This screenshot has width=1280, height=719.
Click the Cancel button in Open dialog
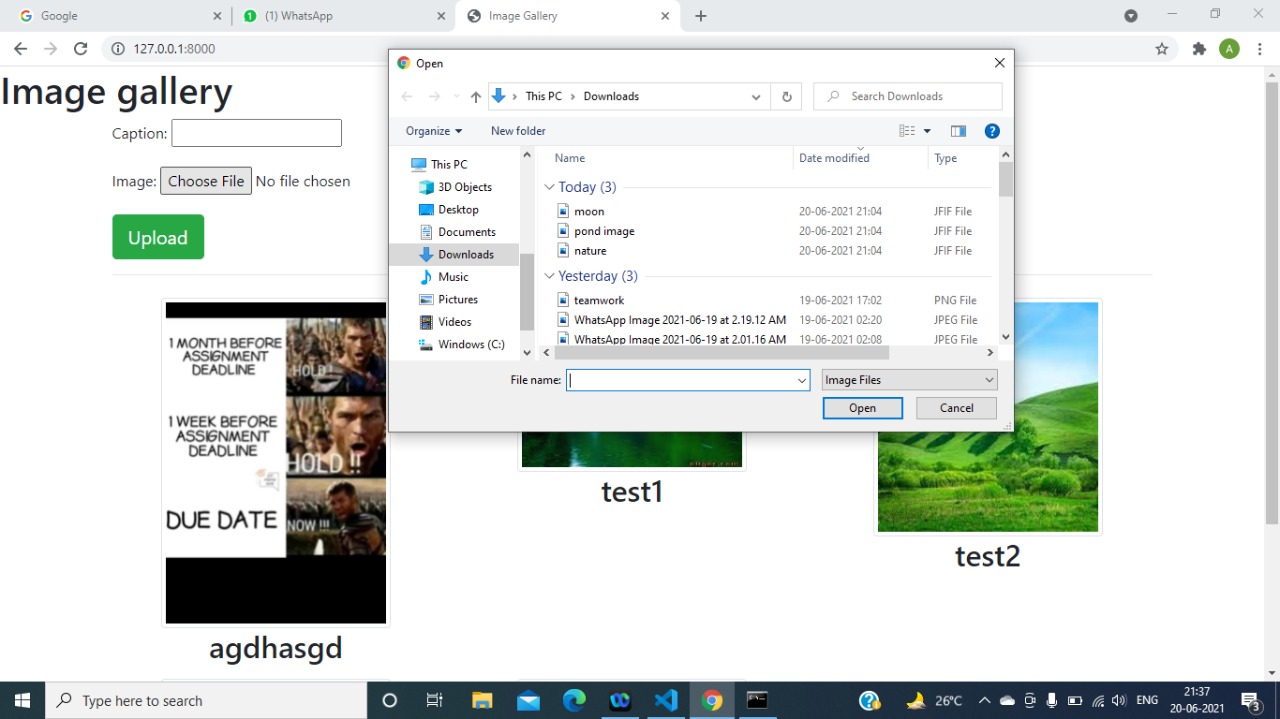pyautogui.click(x=955, y=407)
